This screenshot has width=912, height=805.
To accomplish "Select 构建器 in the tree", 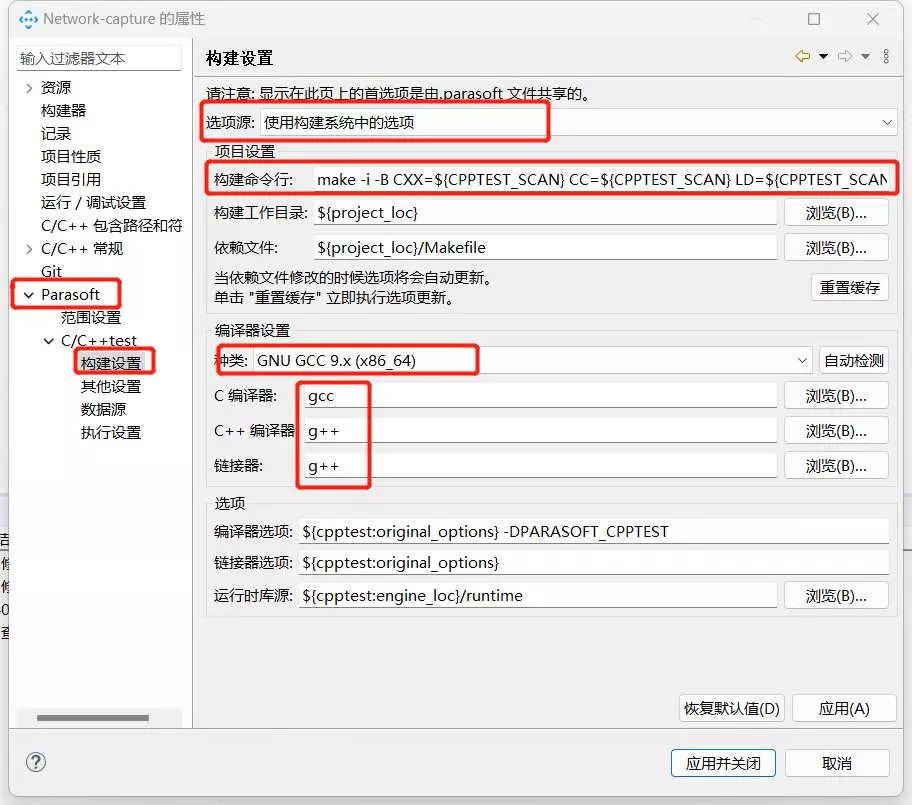I will pos(63,111).
